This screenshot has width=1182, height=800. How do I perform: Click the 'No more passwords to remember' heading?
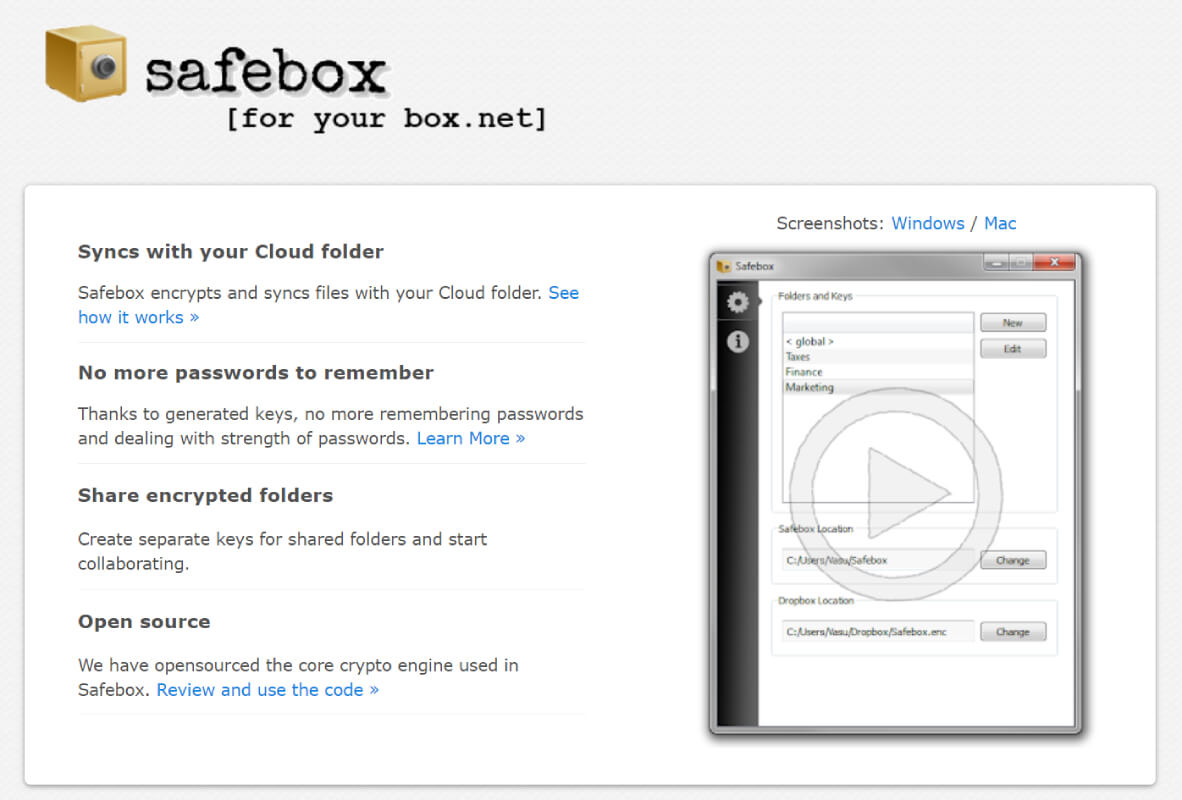256,373
